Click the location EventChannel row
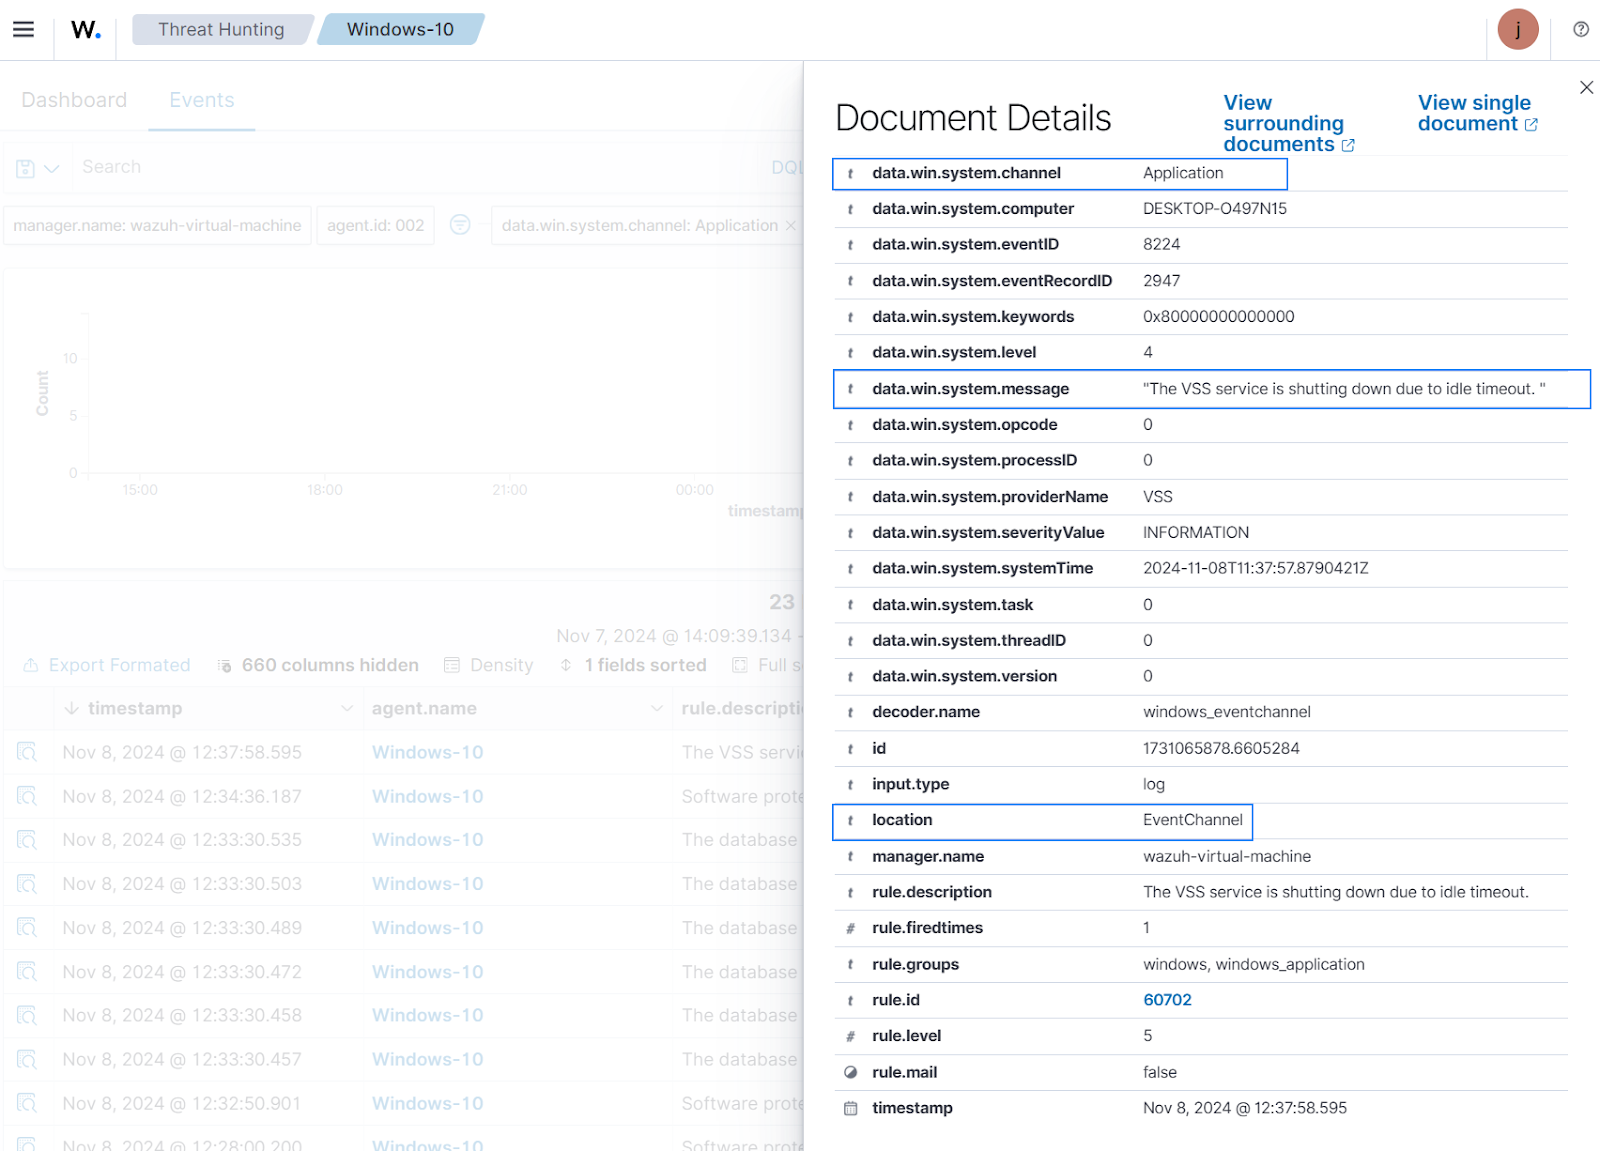 1042,820
